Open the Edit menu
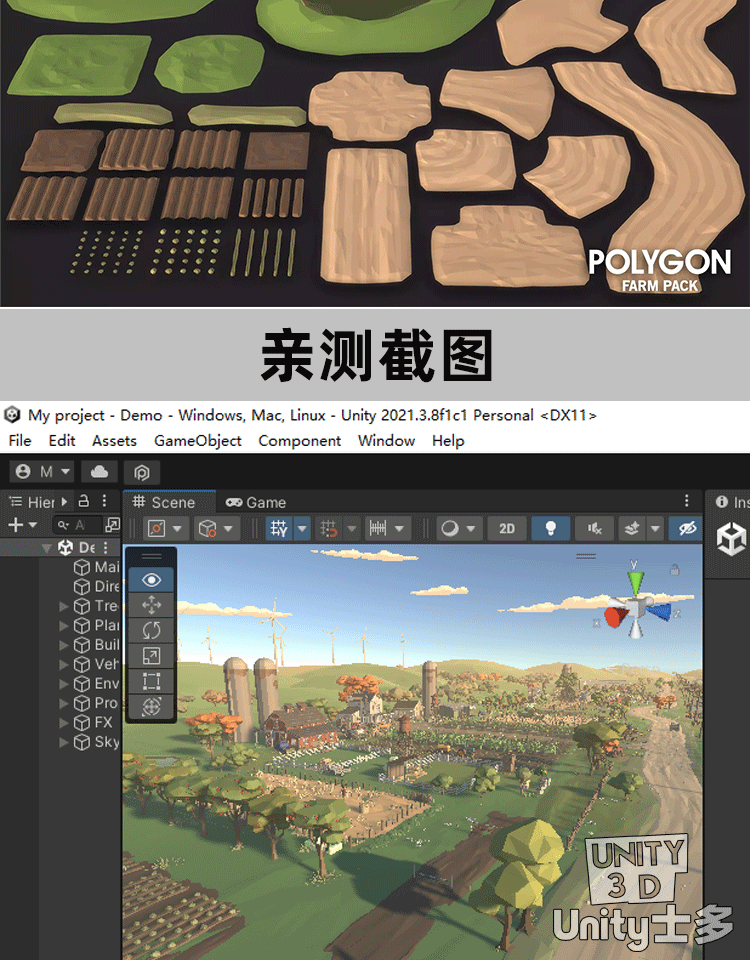 [62, 441]
